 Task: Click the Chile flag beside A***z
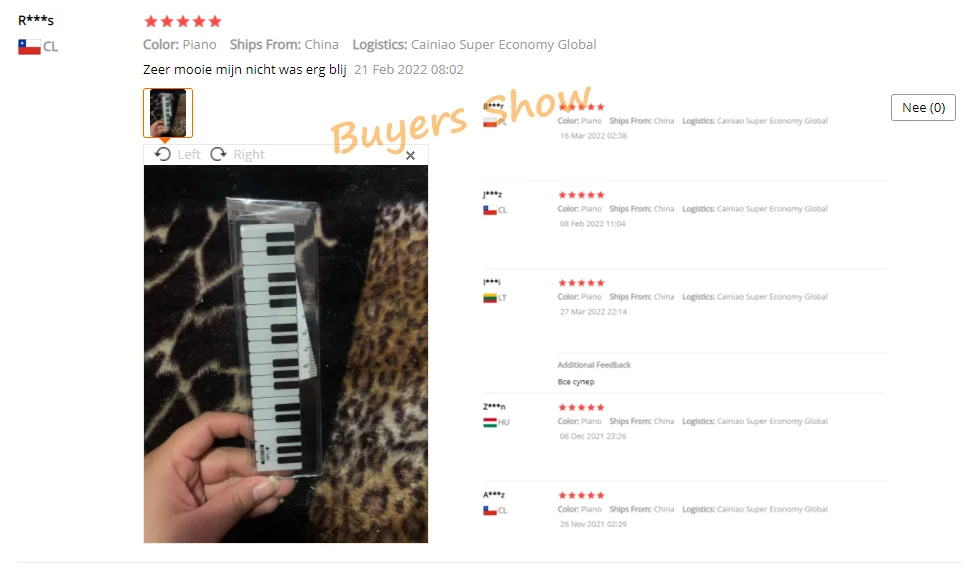490,510
